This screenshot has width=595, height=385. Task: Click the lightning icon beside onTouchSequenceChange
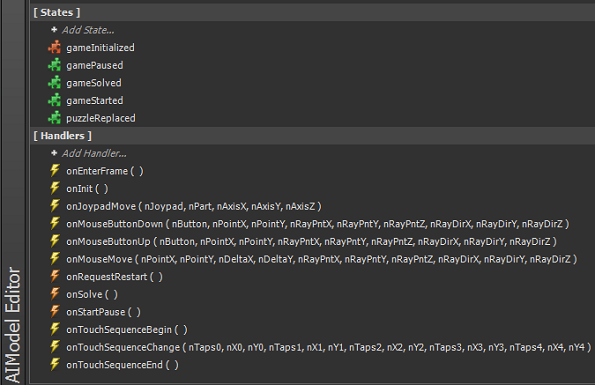click(55, 347)
